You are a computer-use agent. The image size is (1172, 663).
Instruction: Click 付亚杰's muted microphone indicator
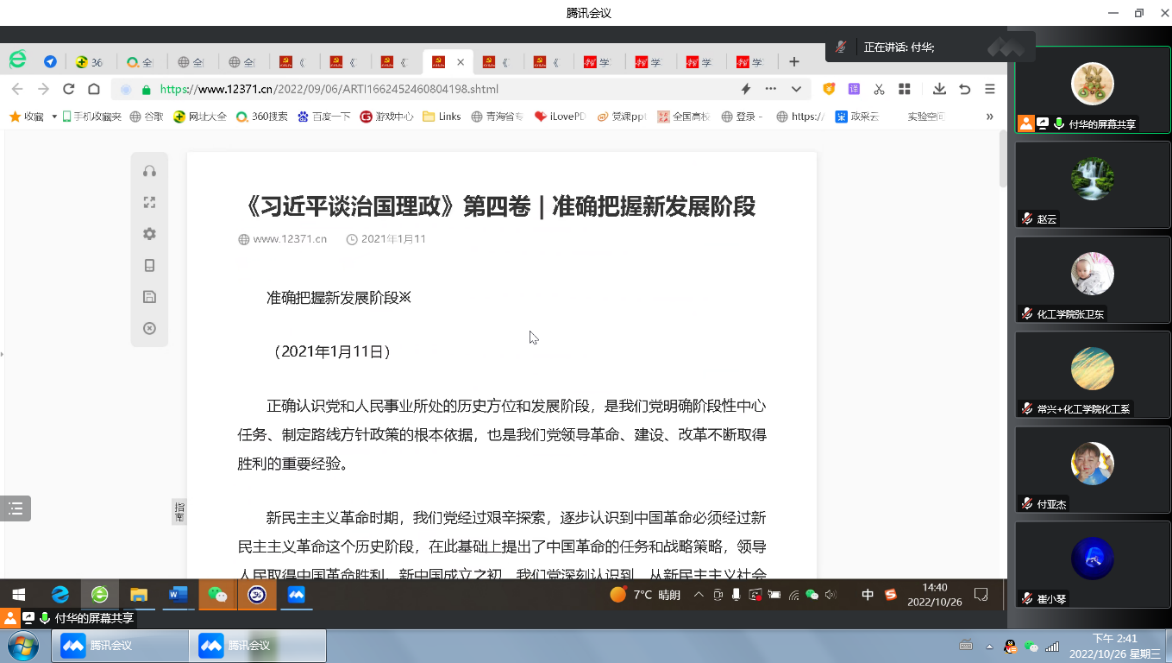tap(1026, 504)
